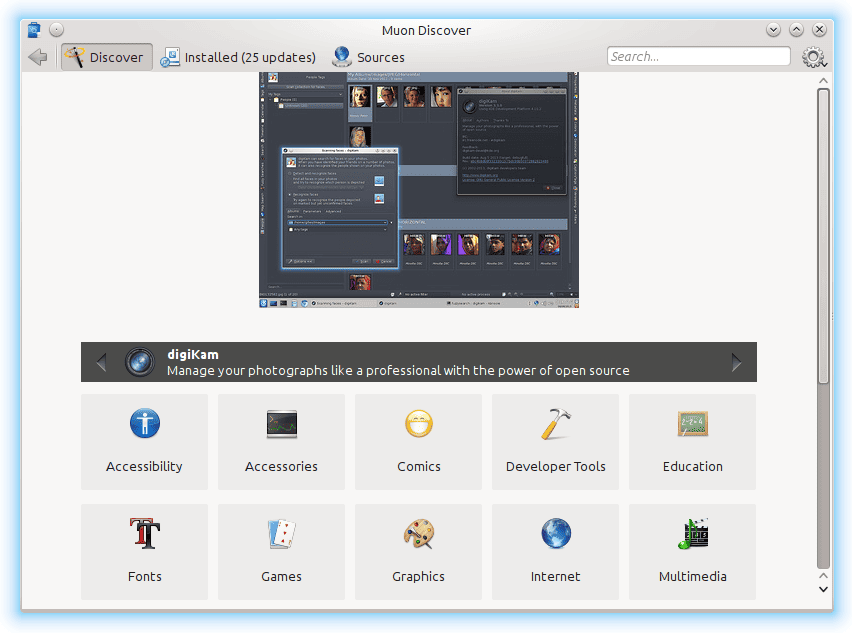852x633 pixels.
Task: Open the Internet category label
Action: [555, 576]
